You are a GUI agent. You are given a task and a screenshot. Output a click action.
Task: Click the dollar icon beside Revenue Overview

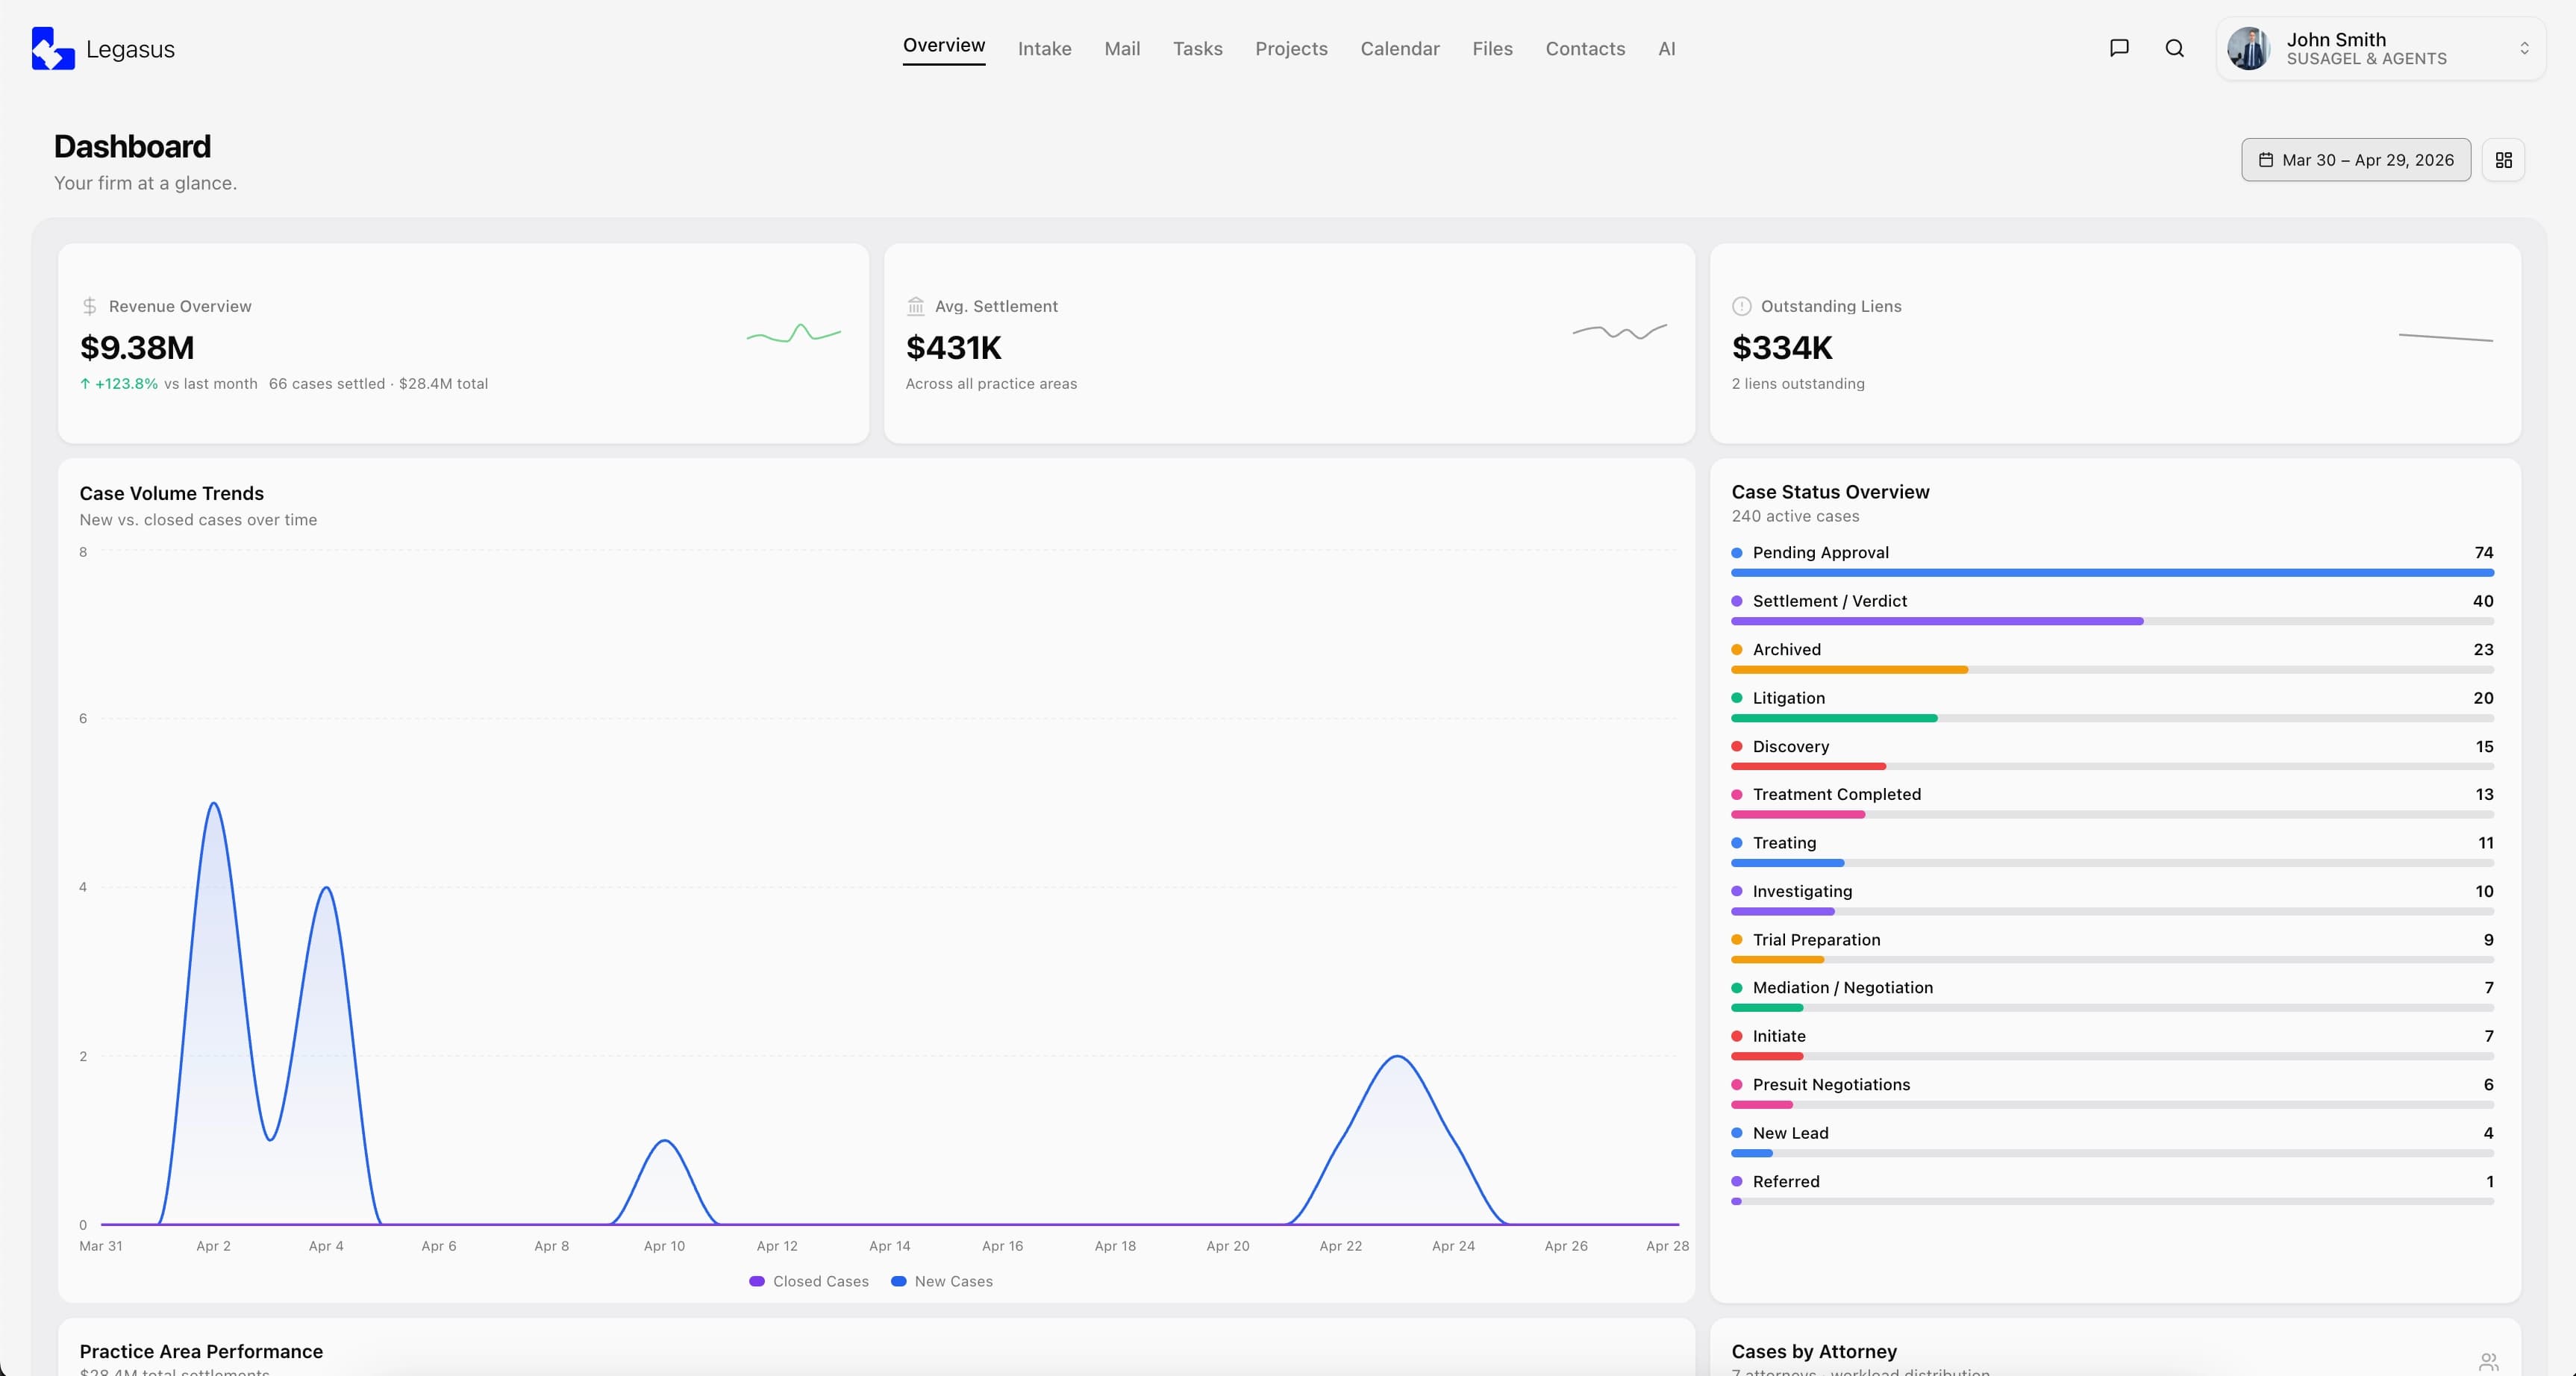89,306
